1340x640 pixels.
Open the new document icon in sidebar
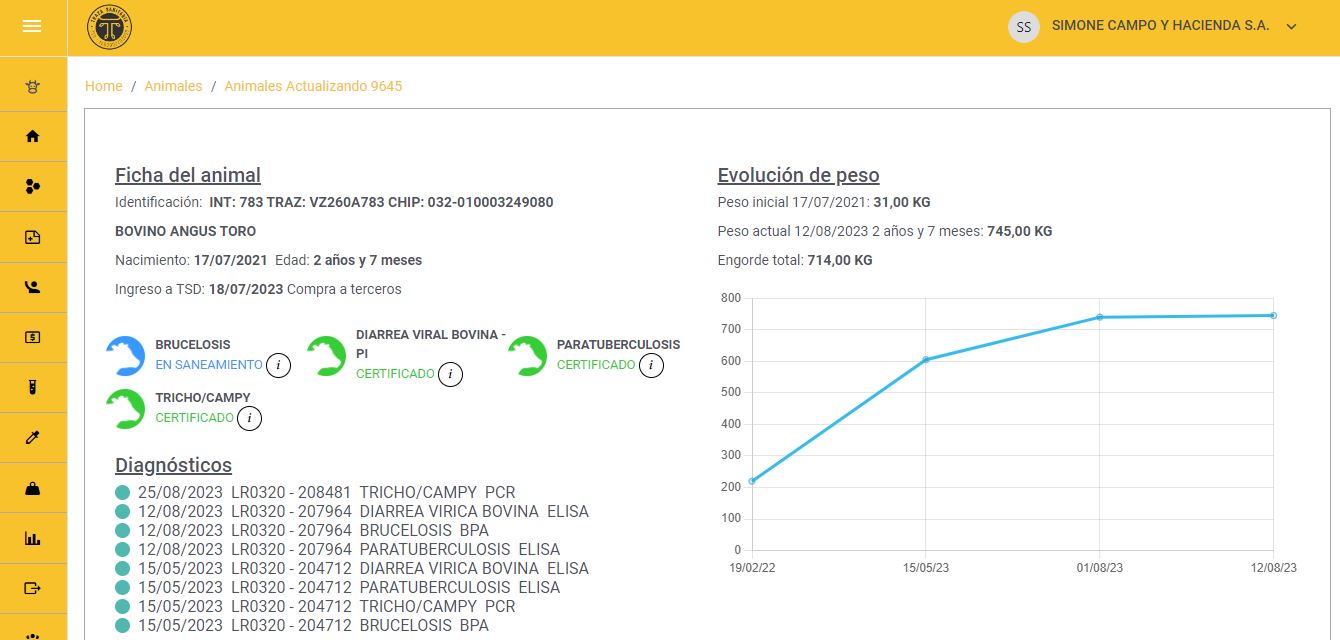(x=34, y=237)
